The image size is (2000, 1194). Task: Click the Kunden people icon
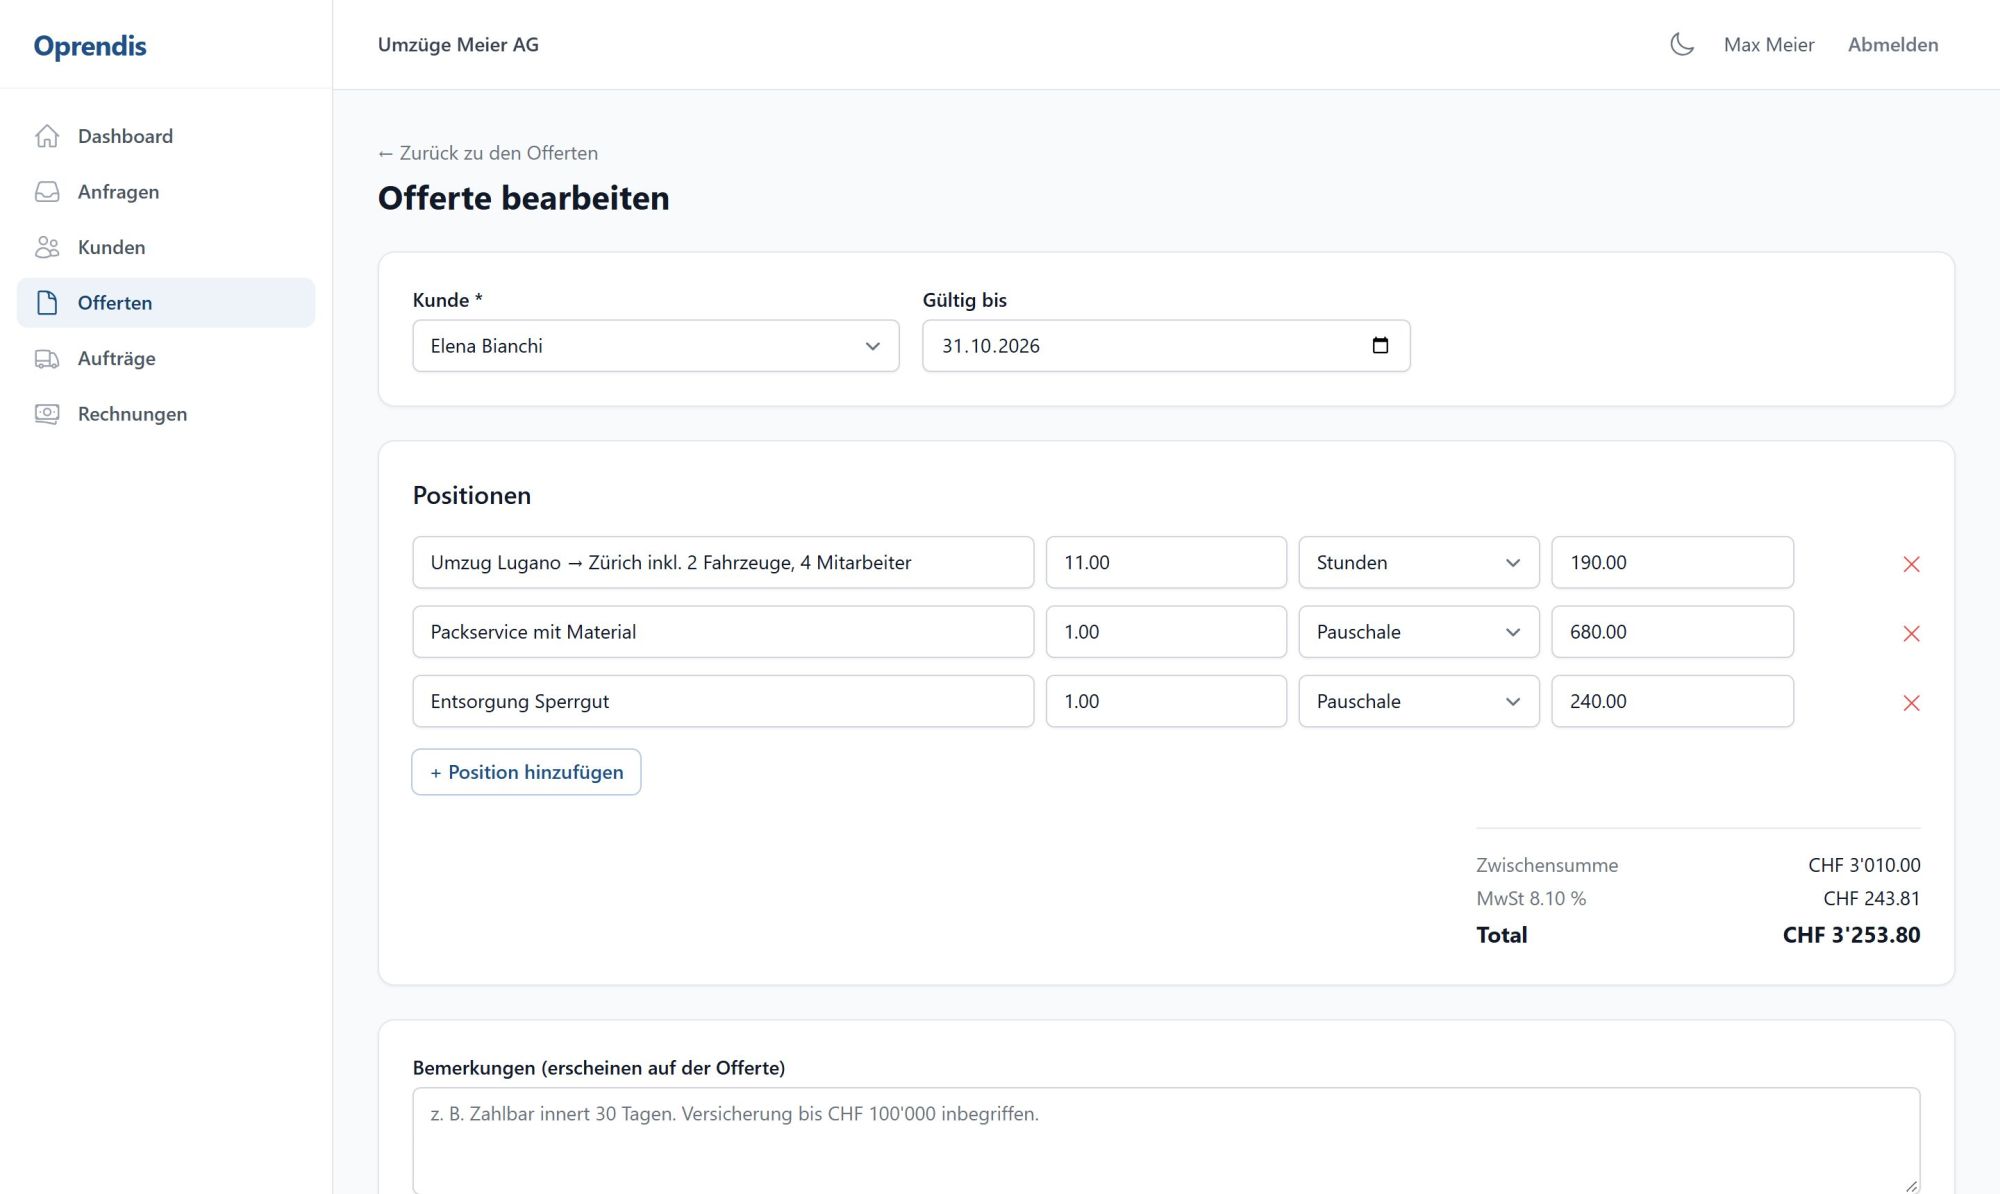[47, 247]
